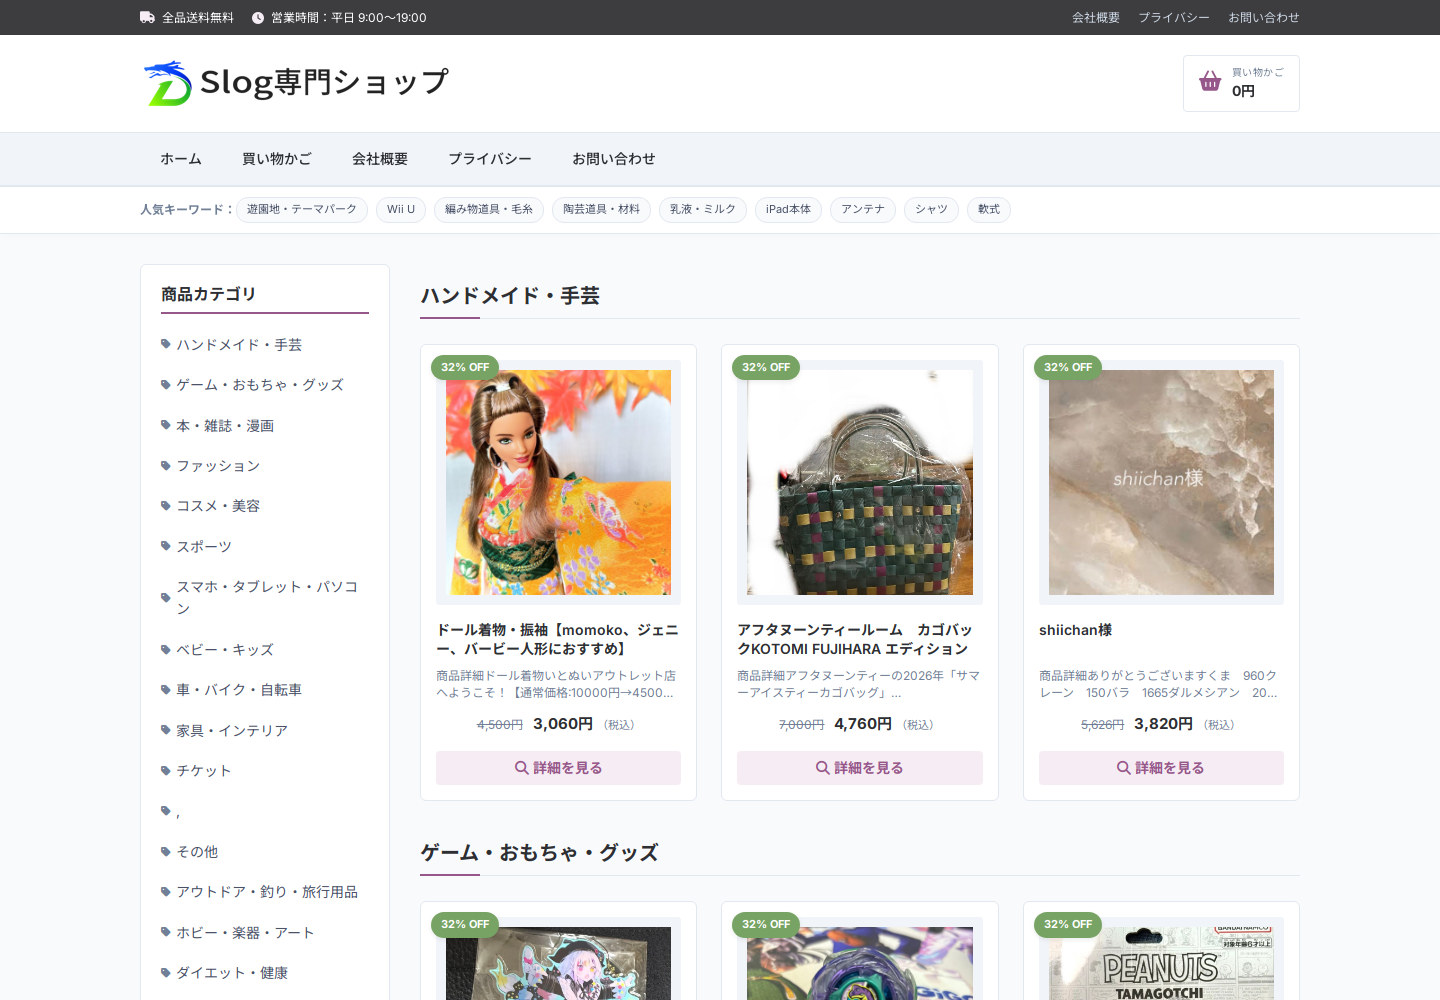Open the アフタヌーンティールーム カゴバッグ product title
The image size is (1440, 1000).
pos(855,639)
